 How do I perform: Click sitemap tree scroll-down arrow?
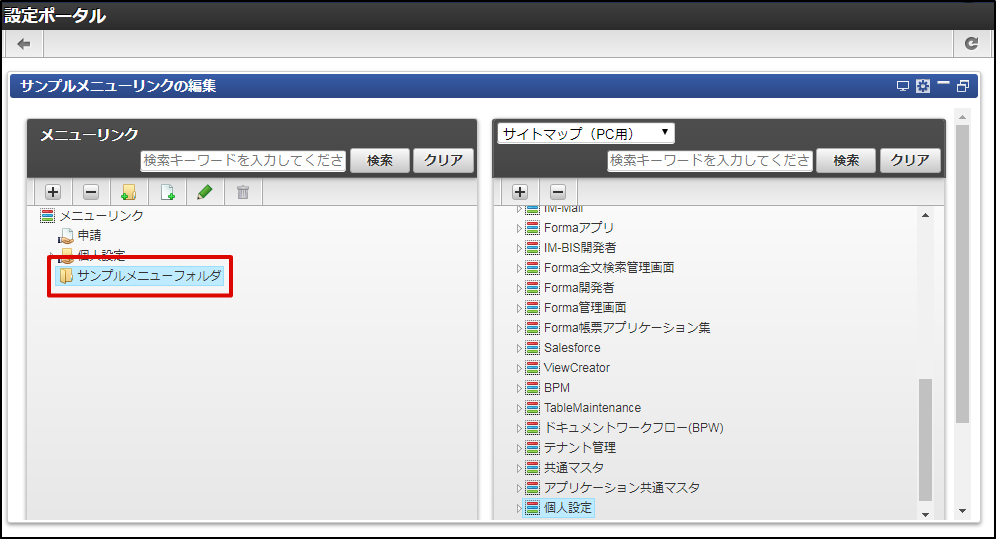(925, 515)
